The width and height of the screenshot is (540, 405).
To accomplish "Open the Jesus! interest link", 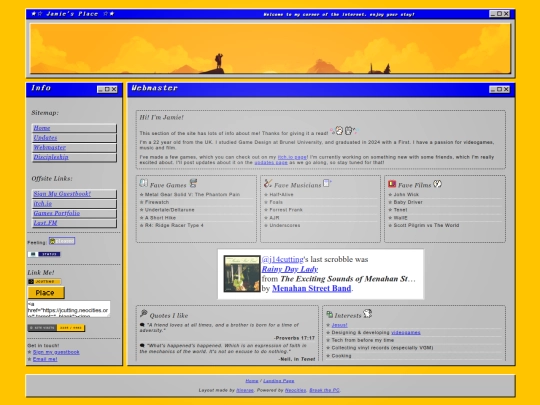I will pos(339,325).
